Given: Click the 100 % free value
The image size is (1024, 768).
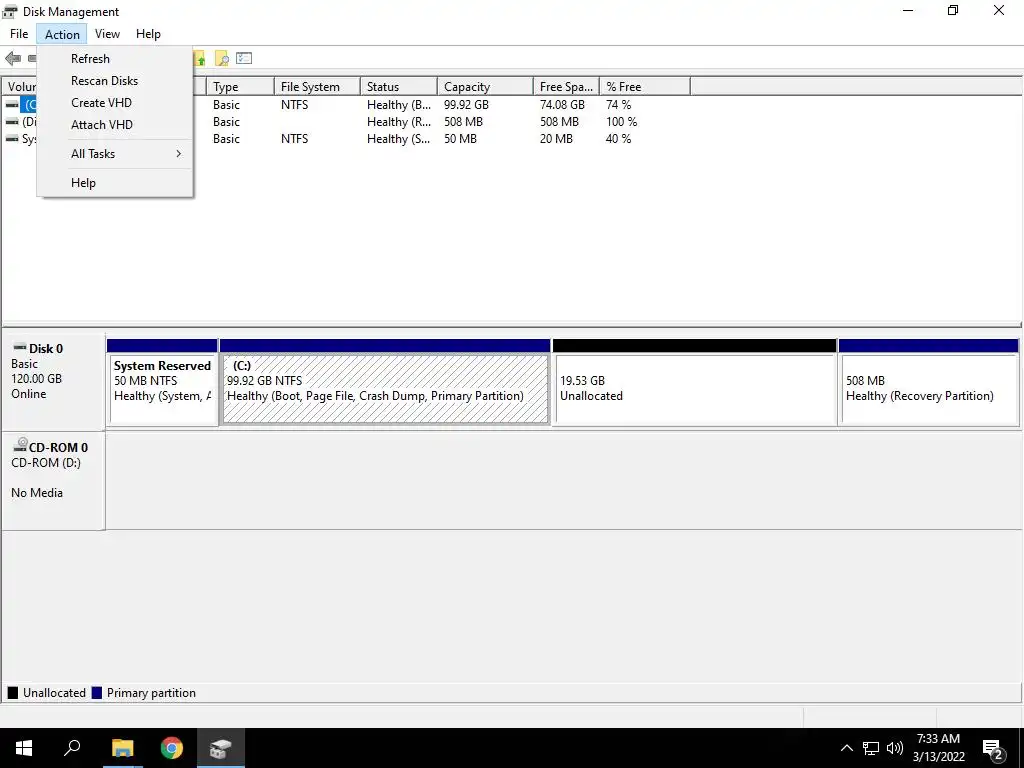Looking at the screenshot, I should click(621, 121).
